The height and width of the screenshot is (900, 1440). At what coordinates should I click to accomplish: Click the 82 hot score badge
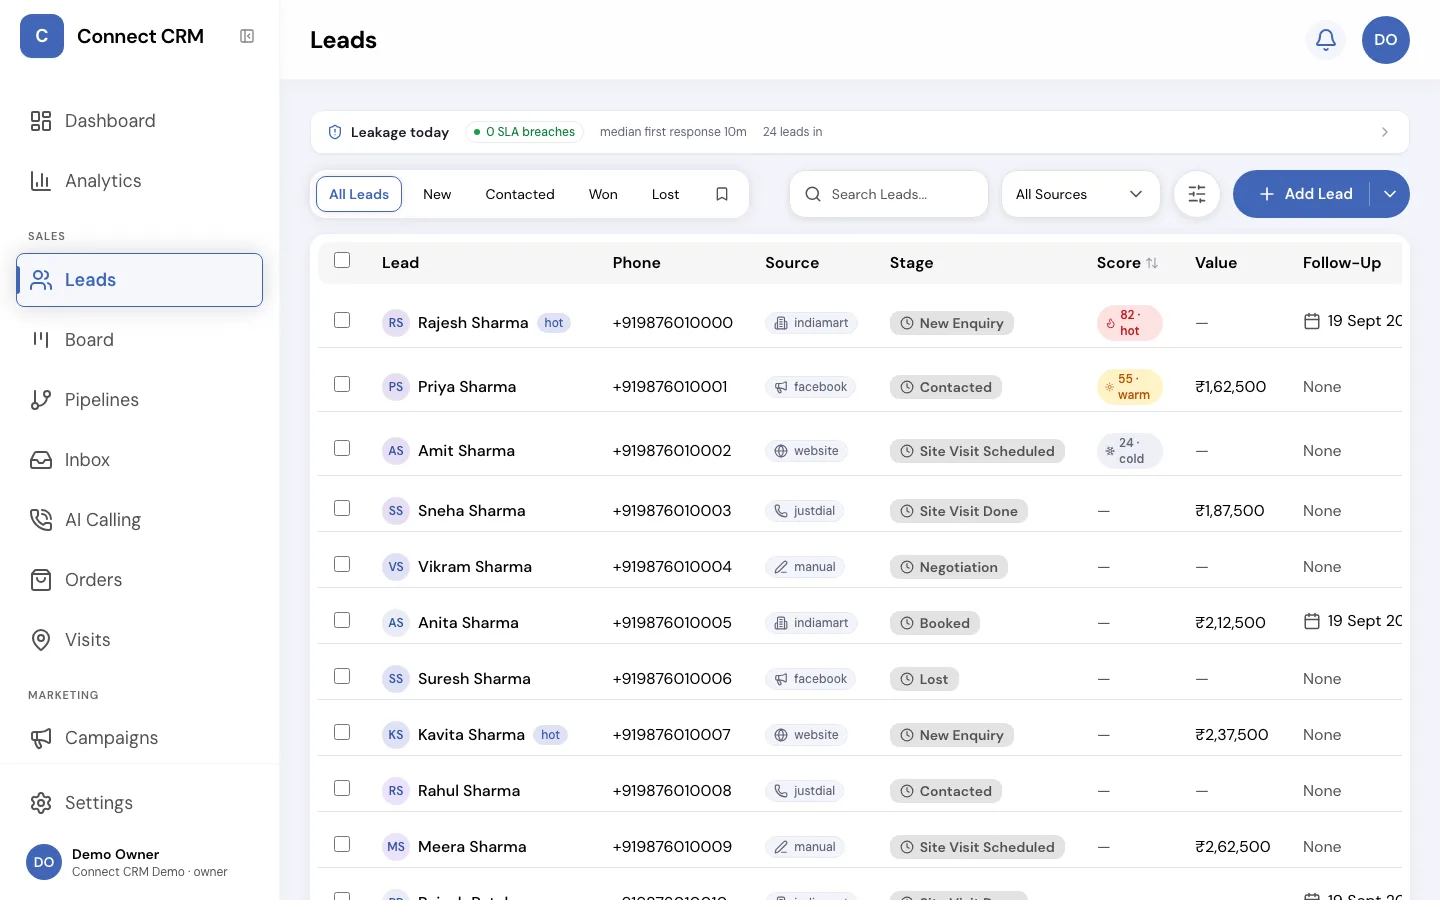pyautogui.click(x=1130, y=323)
